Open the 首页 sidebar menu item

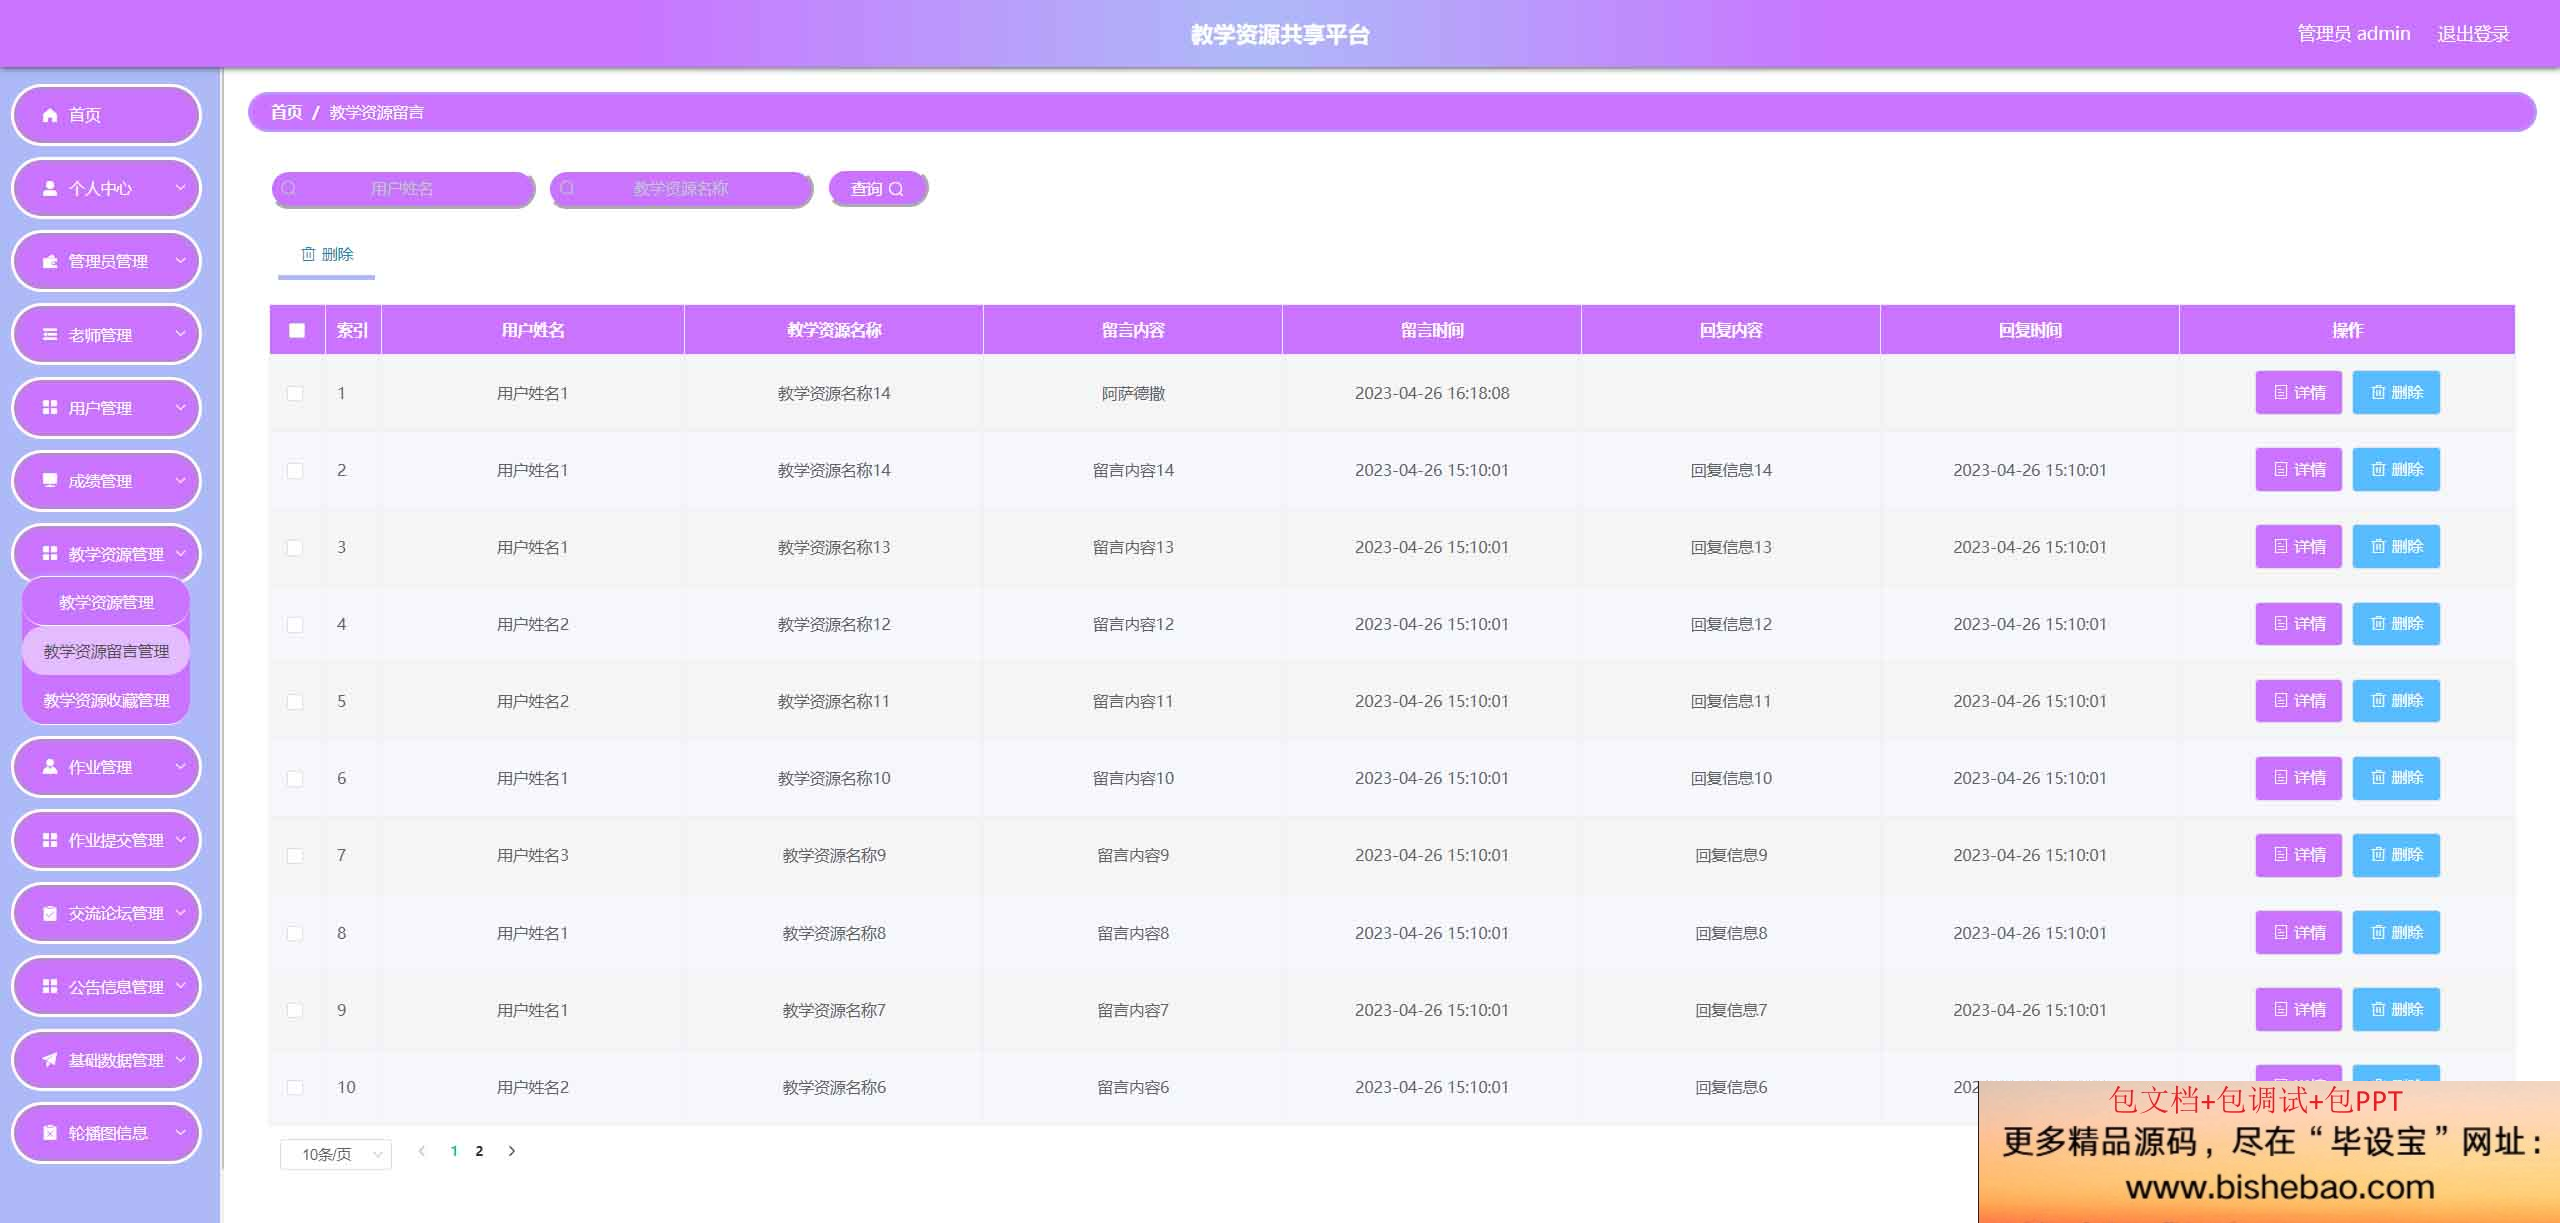point(106,115)
